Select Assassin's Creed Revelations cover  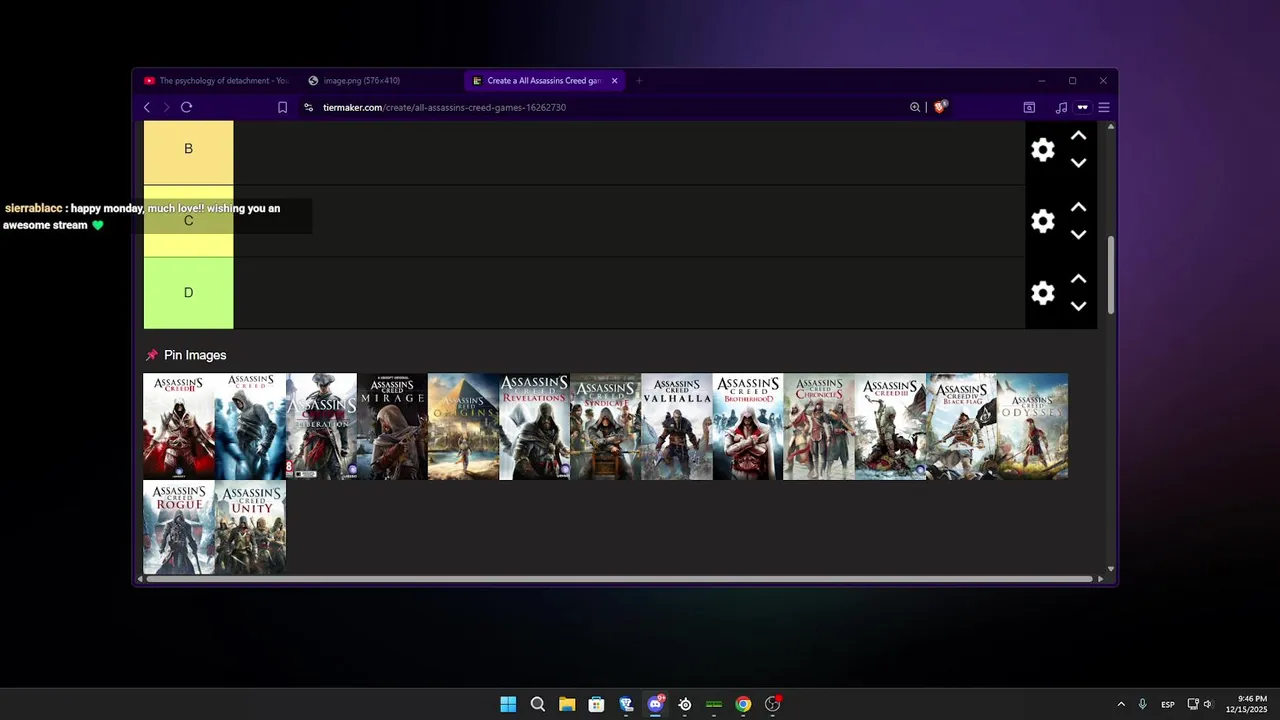point(535,426)
